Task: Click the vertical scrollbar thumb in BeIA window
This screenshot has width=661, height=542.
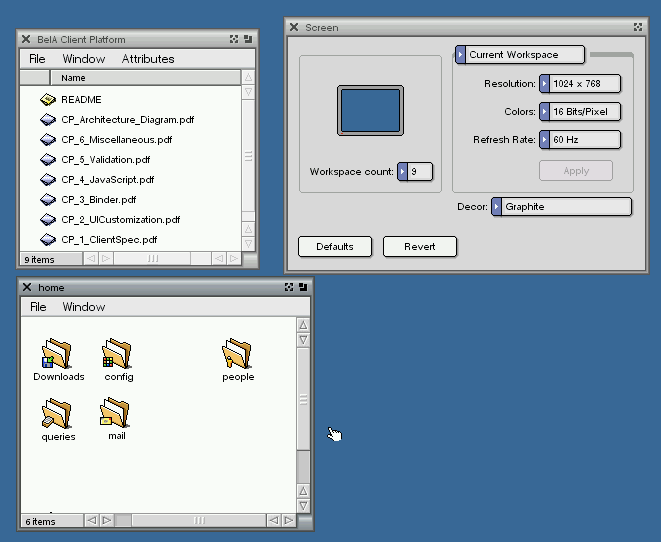Action: click(248, 156)
